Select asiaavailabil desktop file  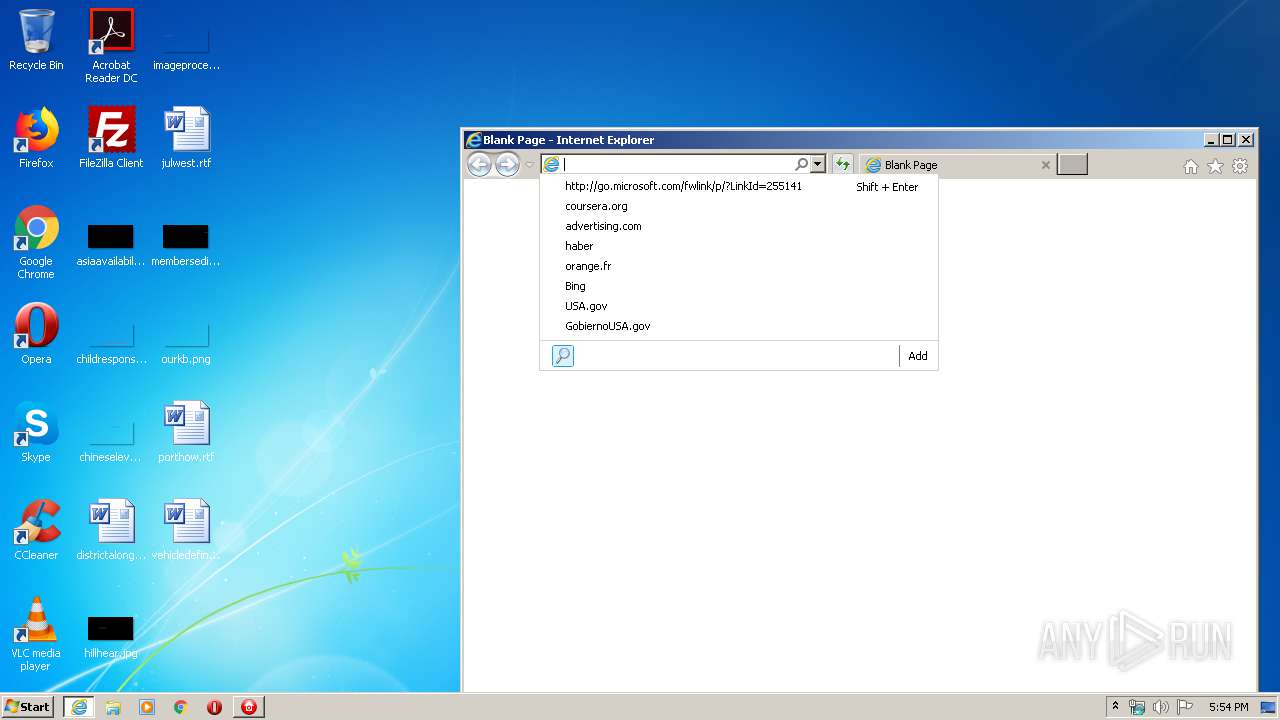tap(111, 245)
